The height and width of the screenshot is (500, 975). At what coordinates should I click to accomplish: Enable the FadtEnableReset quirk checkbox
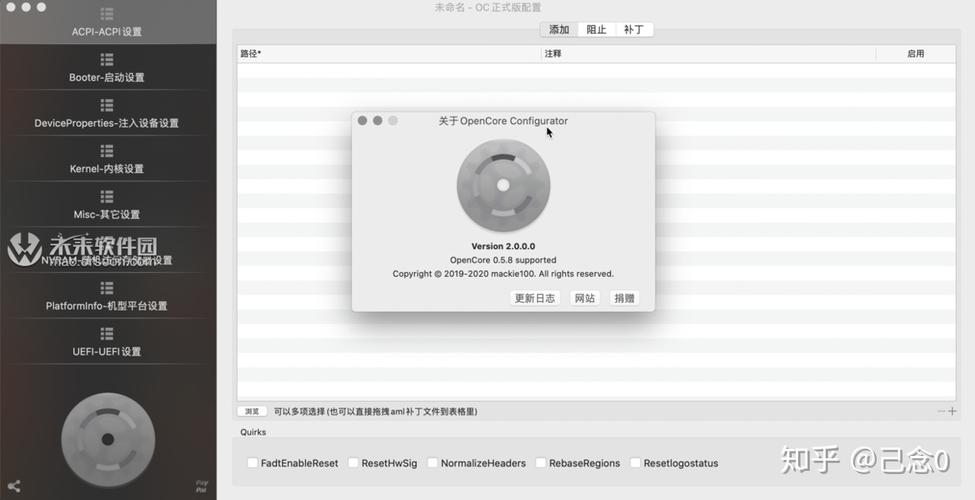click(252, 463)
